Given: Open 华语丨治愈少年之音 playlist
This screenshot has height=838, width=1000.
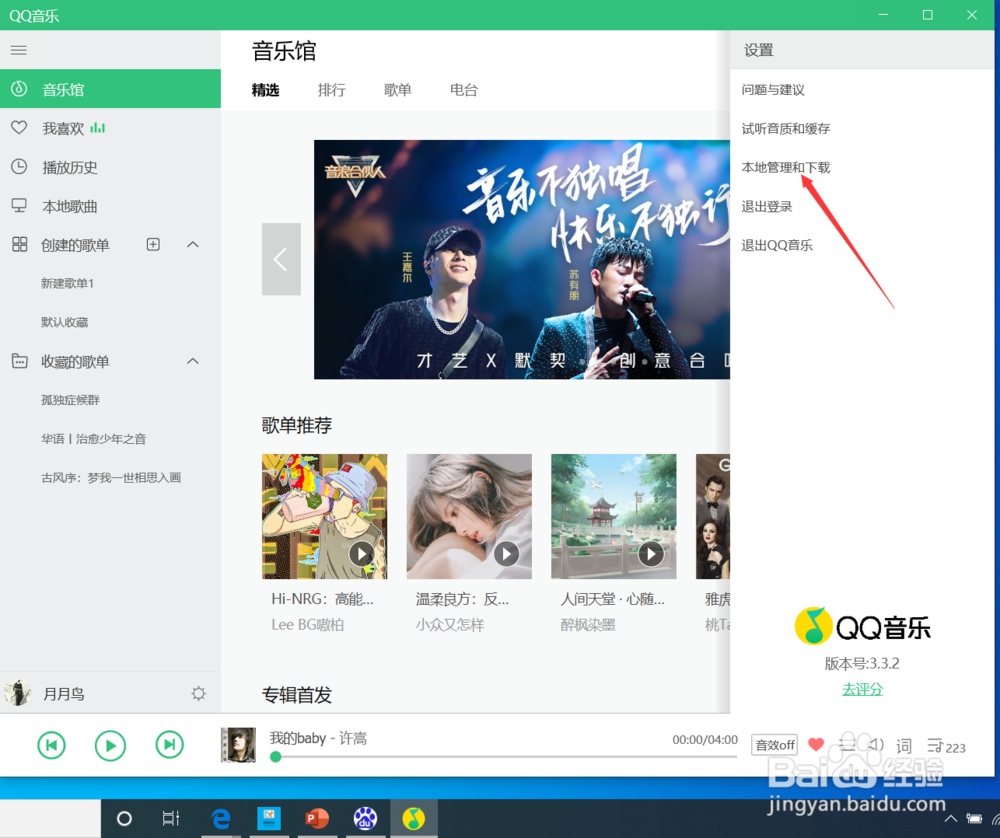Looking at the screenshot, I should [94, 439].
